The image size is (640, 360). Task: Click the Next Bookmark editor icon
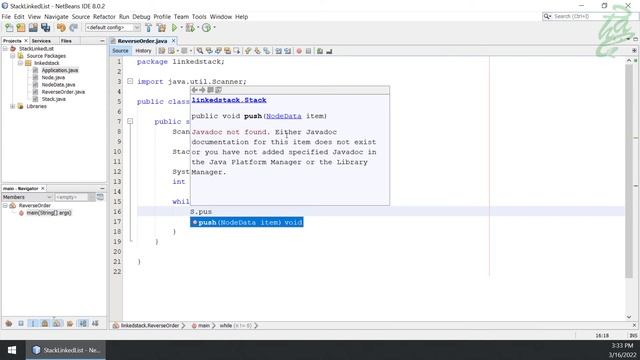pyautogui.click(x=257, y=51)
